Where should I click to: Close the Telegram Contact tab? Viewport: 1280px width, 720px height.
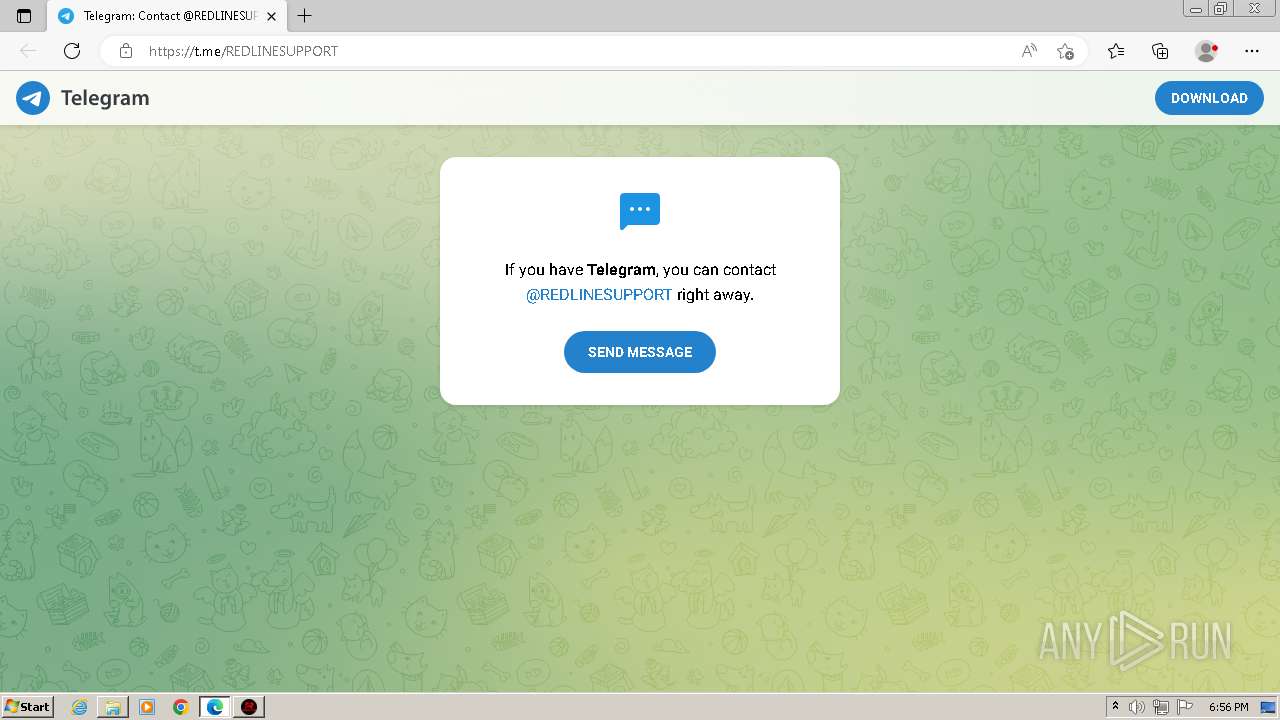271,16
